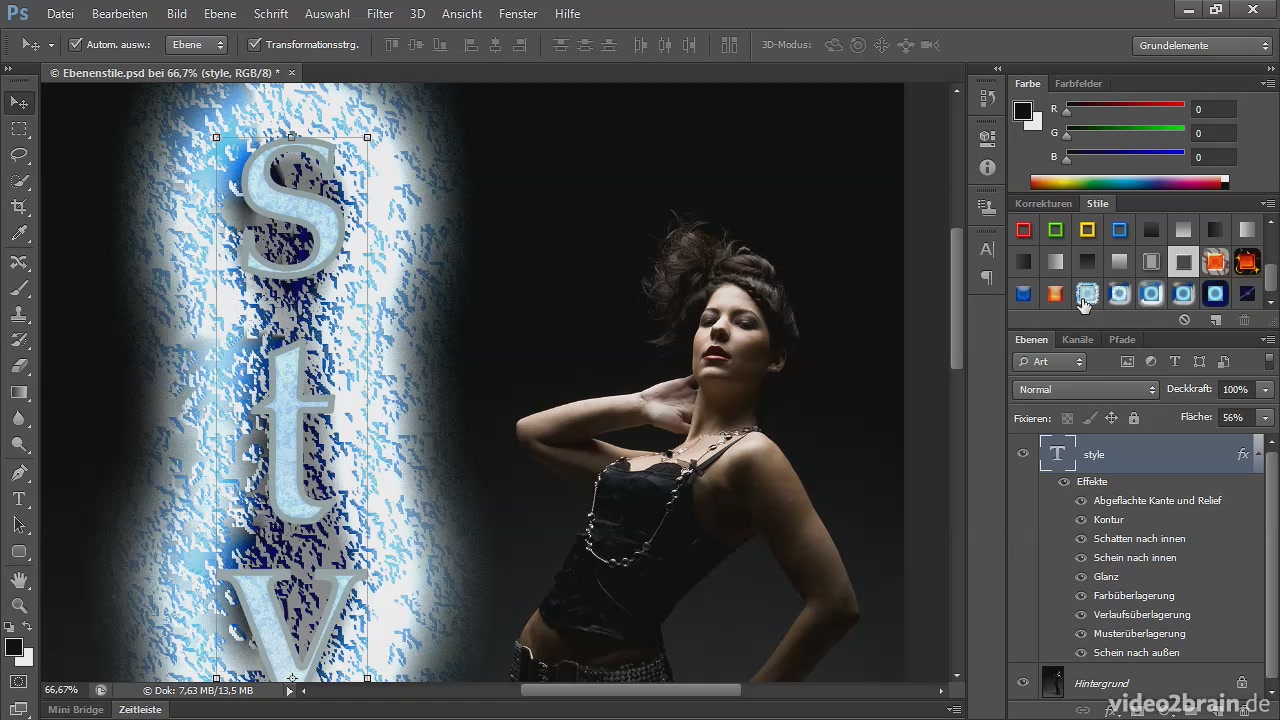Toggle Quick Mask mode icon
1280x720 pixels.
pos(19,682)
